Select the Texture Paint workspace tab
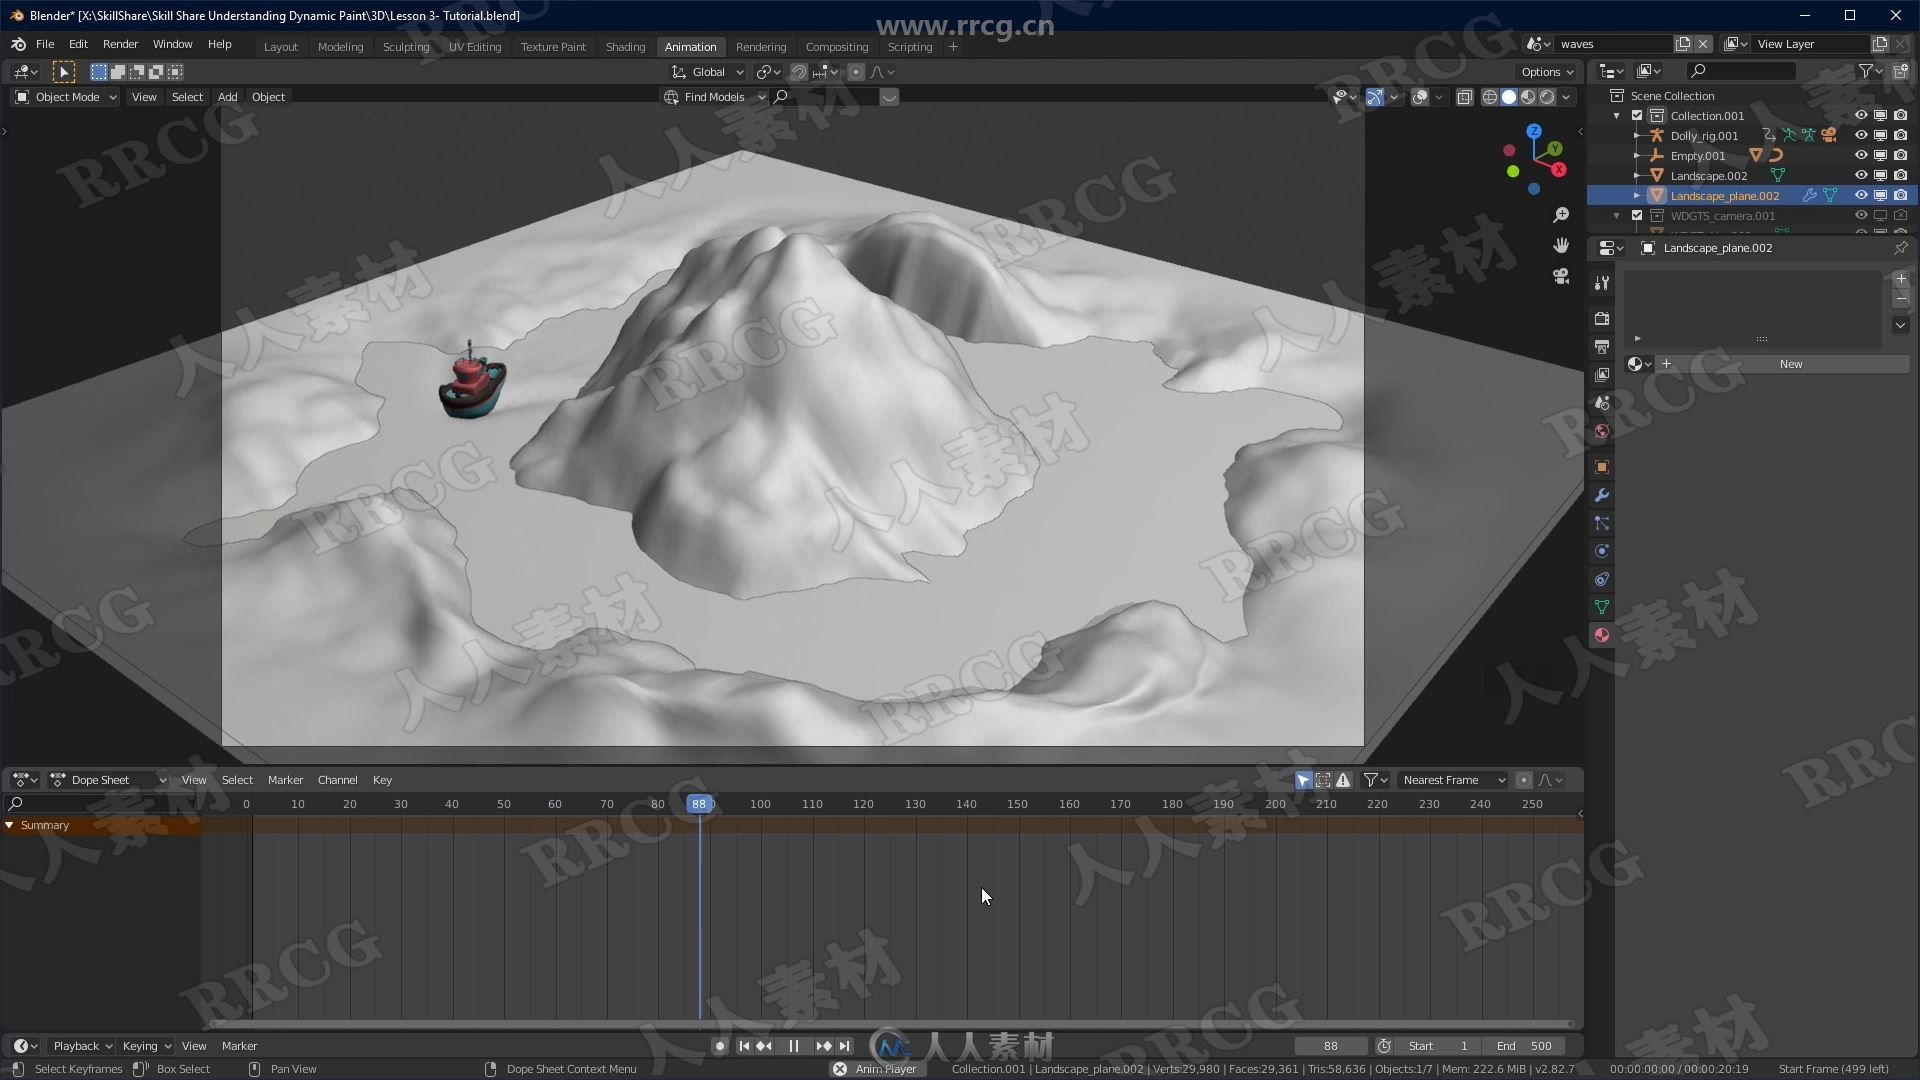This screenshot has width=1920, height=1080. [551, 46]
